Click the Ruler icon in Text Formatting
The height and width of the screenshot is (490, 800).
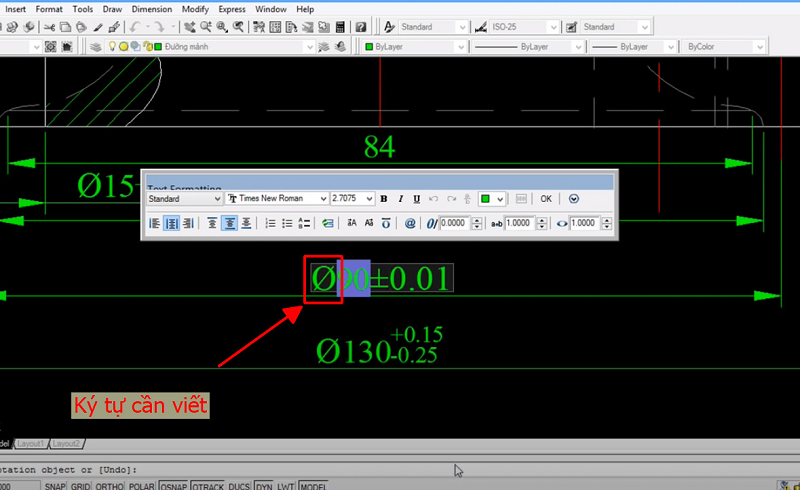521,199
